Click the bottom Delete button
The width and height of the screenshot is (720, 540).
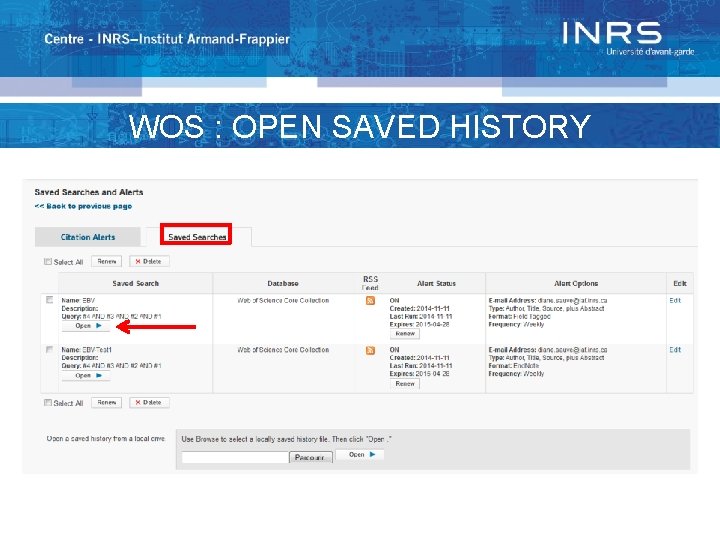click(149, 402)
